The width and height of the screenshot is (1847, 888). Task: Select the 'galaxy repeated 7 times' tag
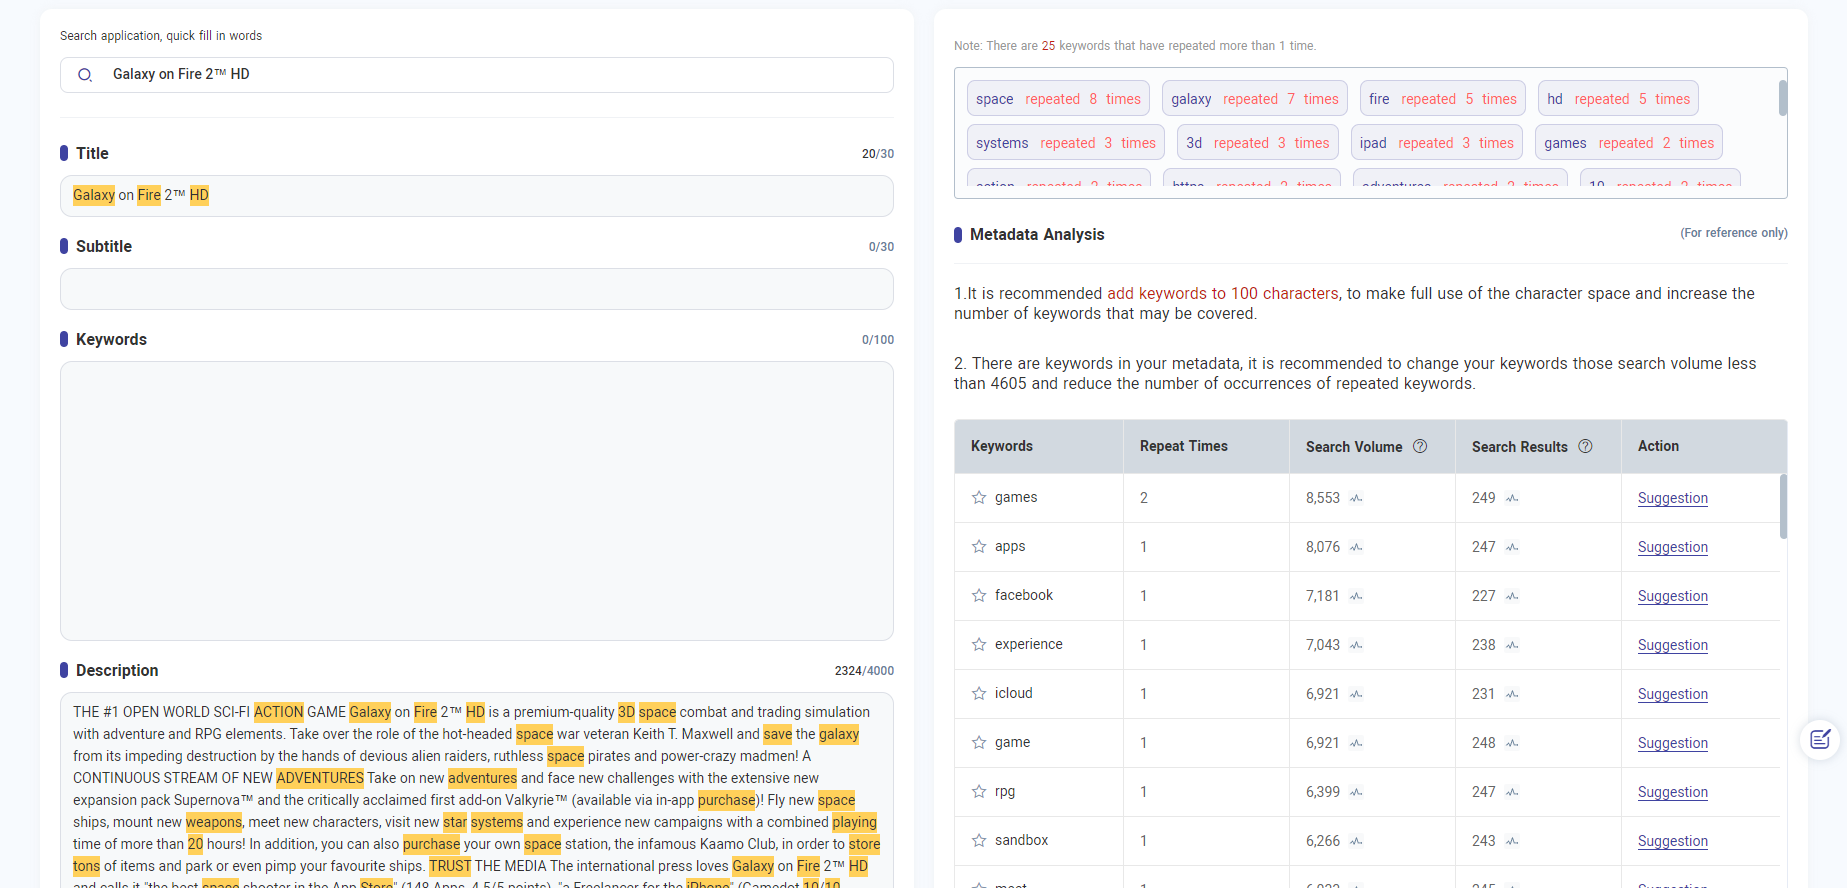1254,99
